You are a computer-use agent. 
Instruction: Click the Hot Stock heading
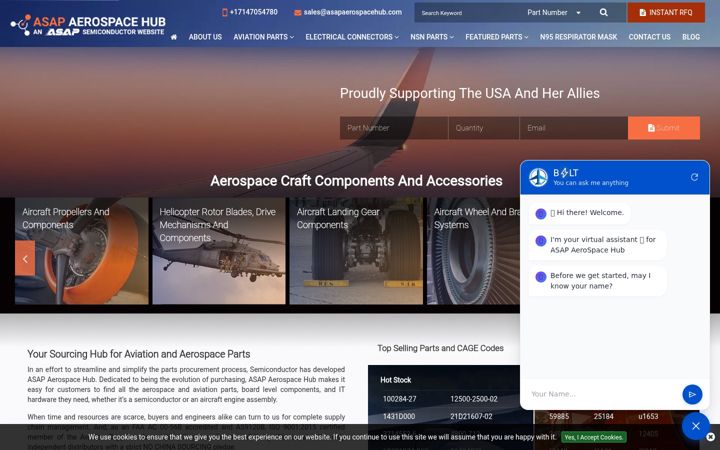395,380
